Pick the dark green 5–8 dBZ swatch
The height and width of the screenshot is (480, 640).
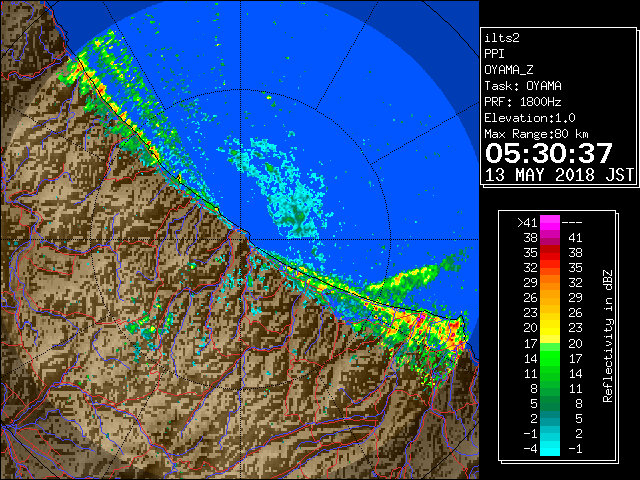[x=550, y=403]
